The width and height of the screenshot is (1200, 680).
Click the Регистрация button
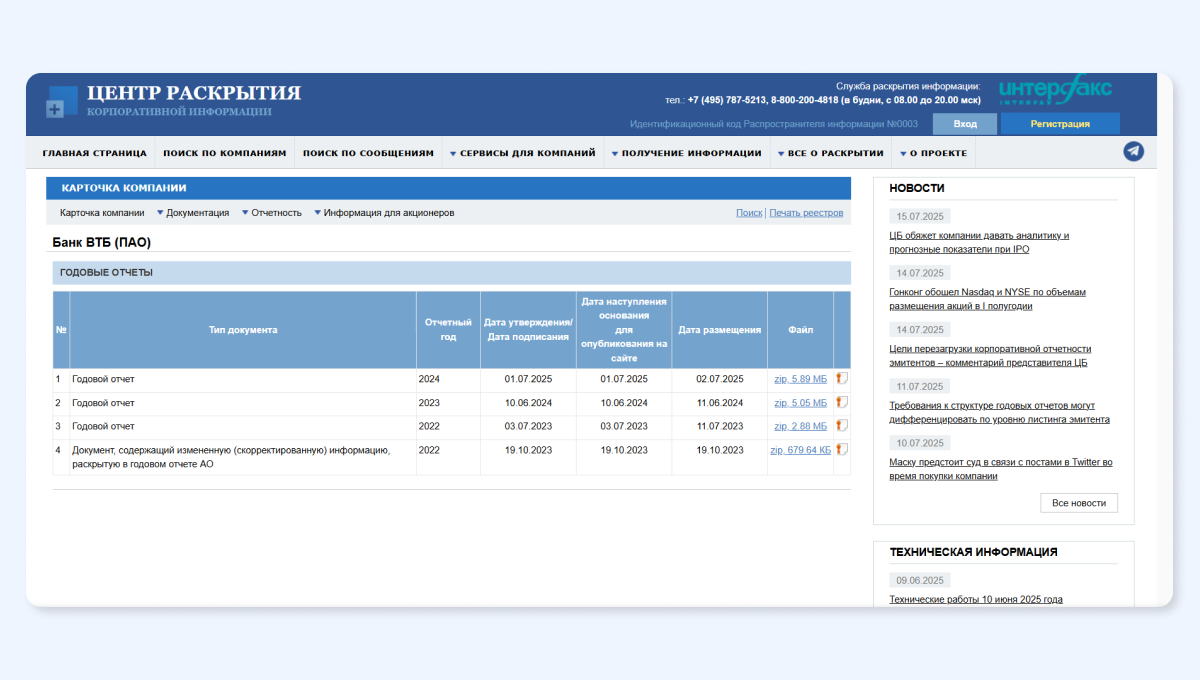[1060, 124]
